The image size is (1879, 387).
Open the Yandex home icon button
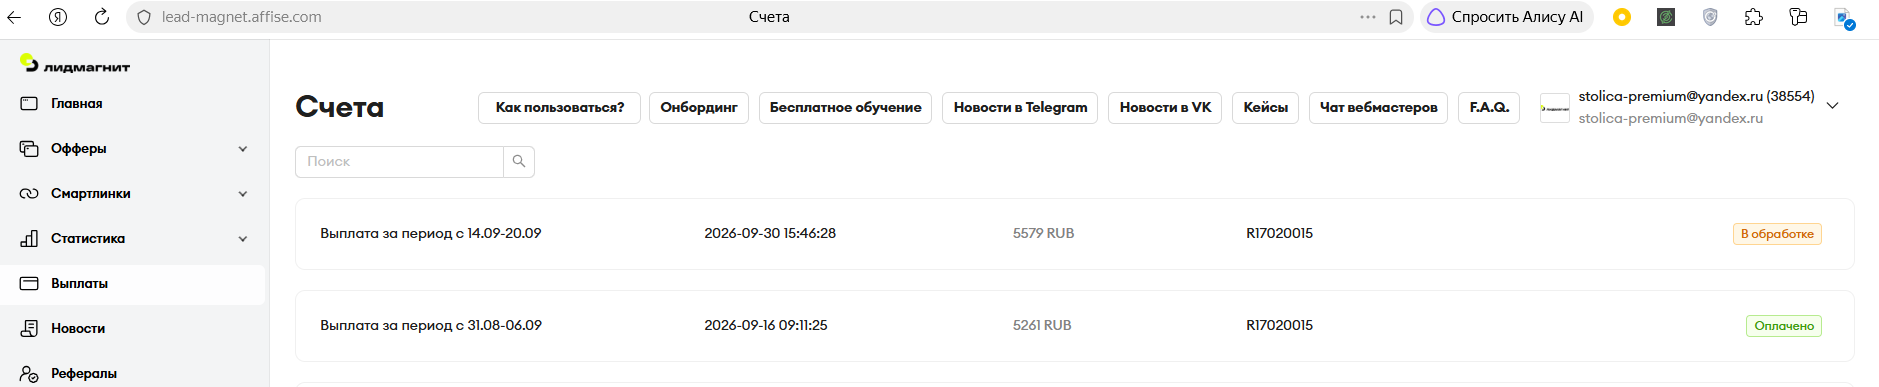point(58,17)
